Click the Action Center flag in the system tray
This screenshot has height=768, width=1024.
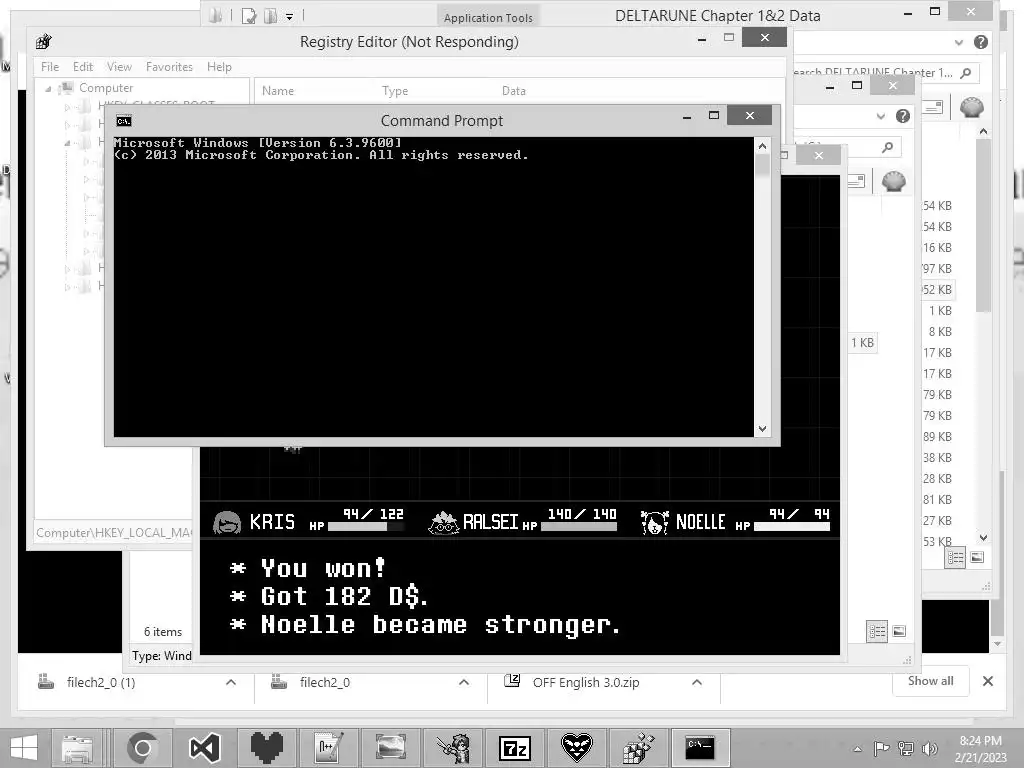[882, 748]
